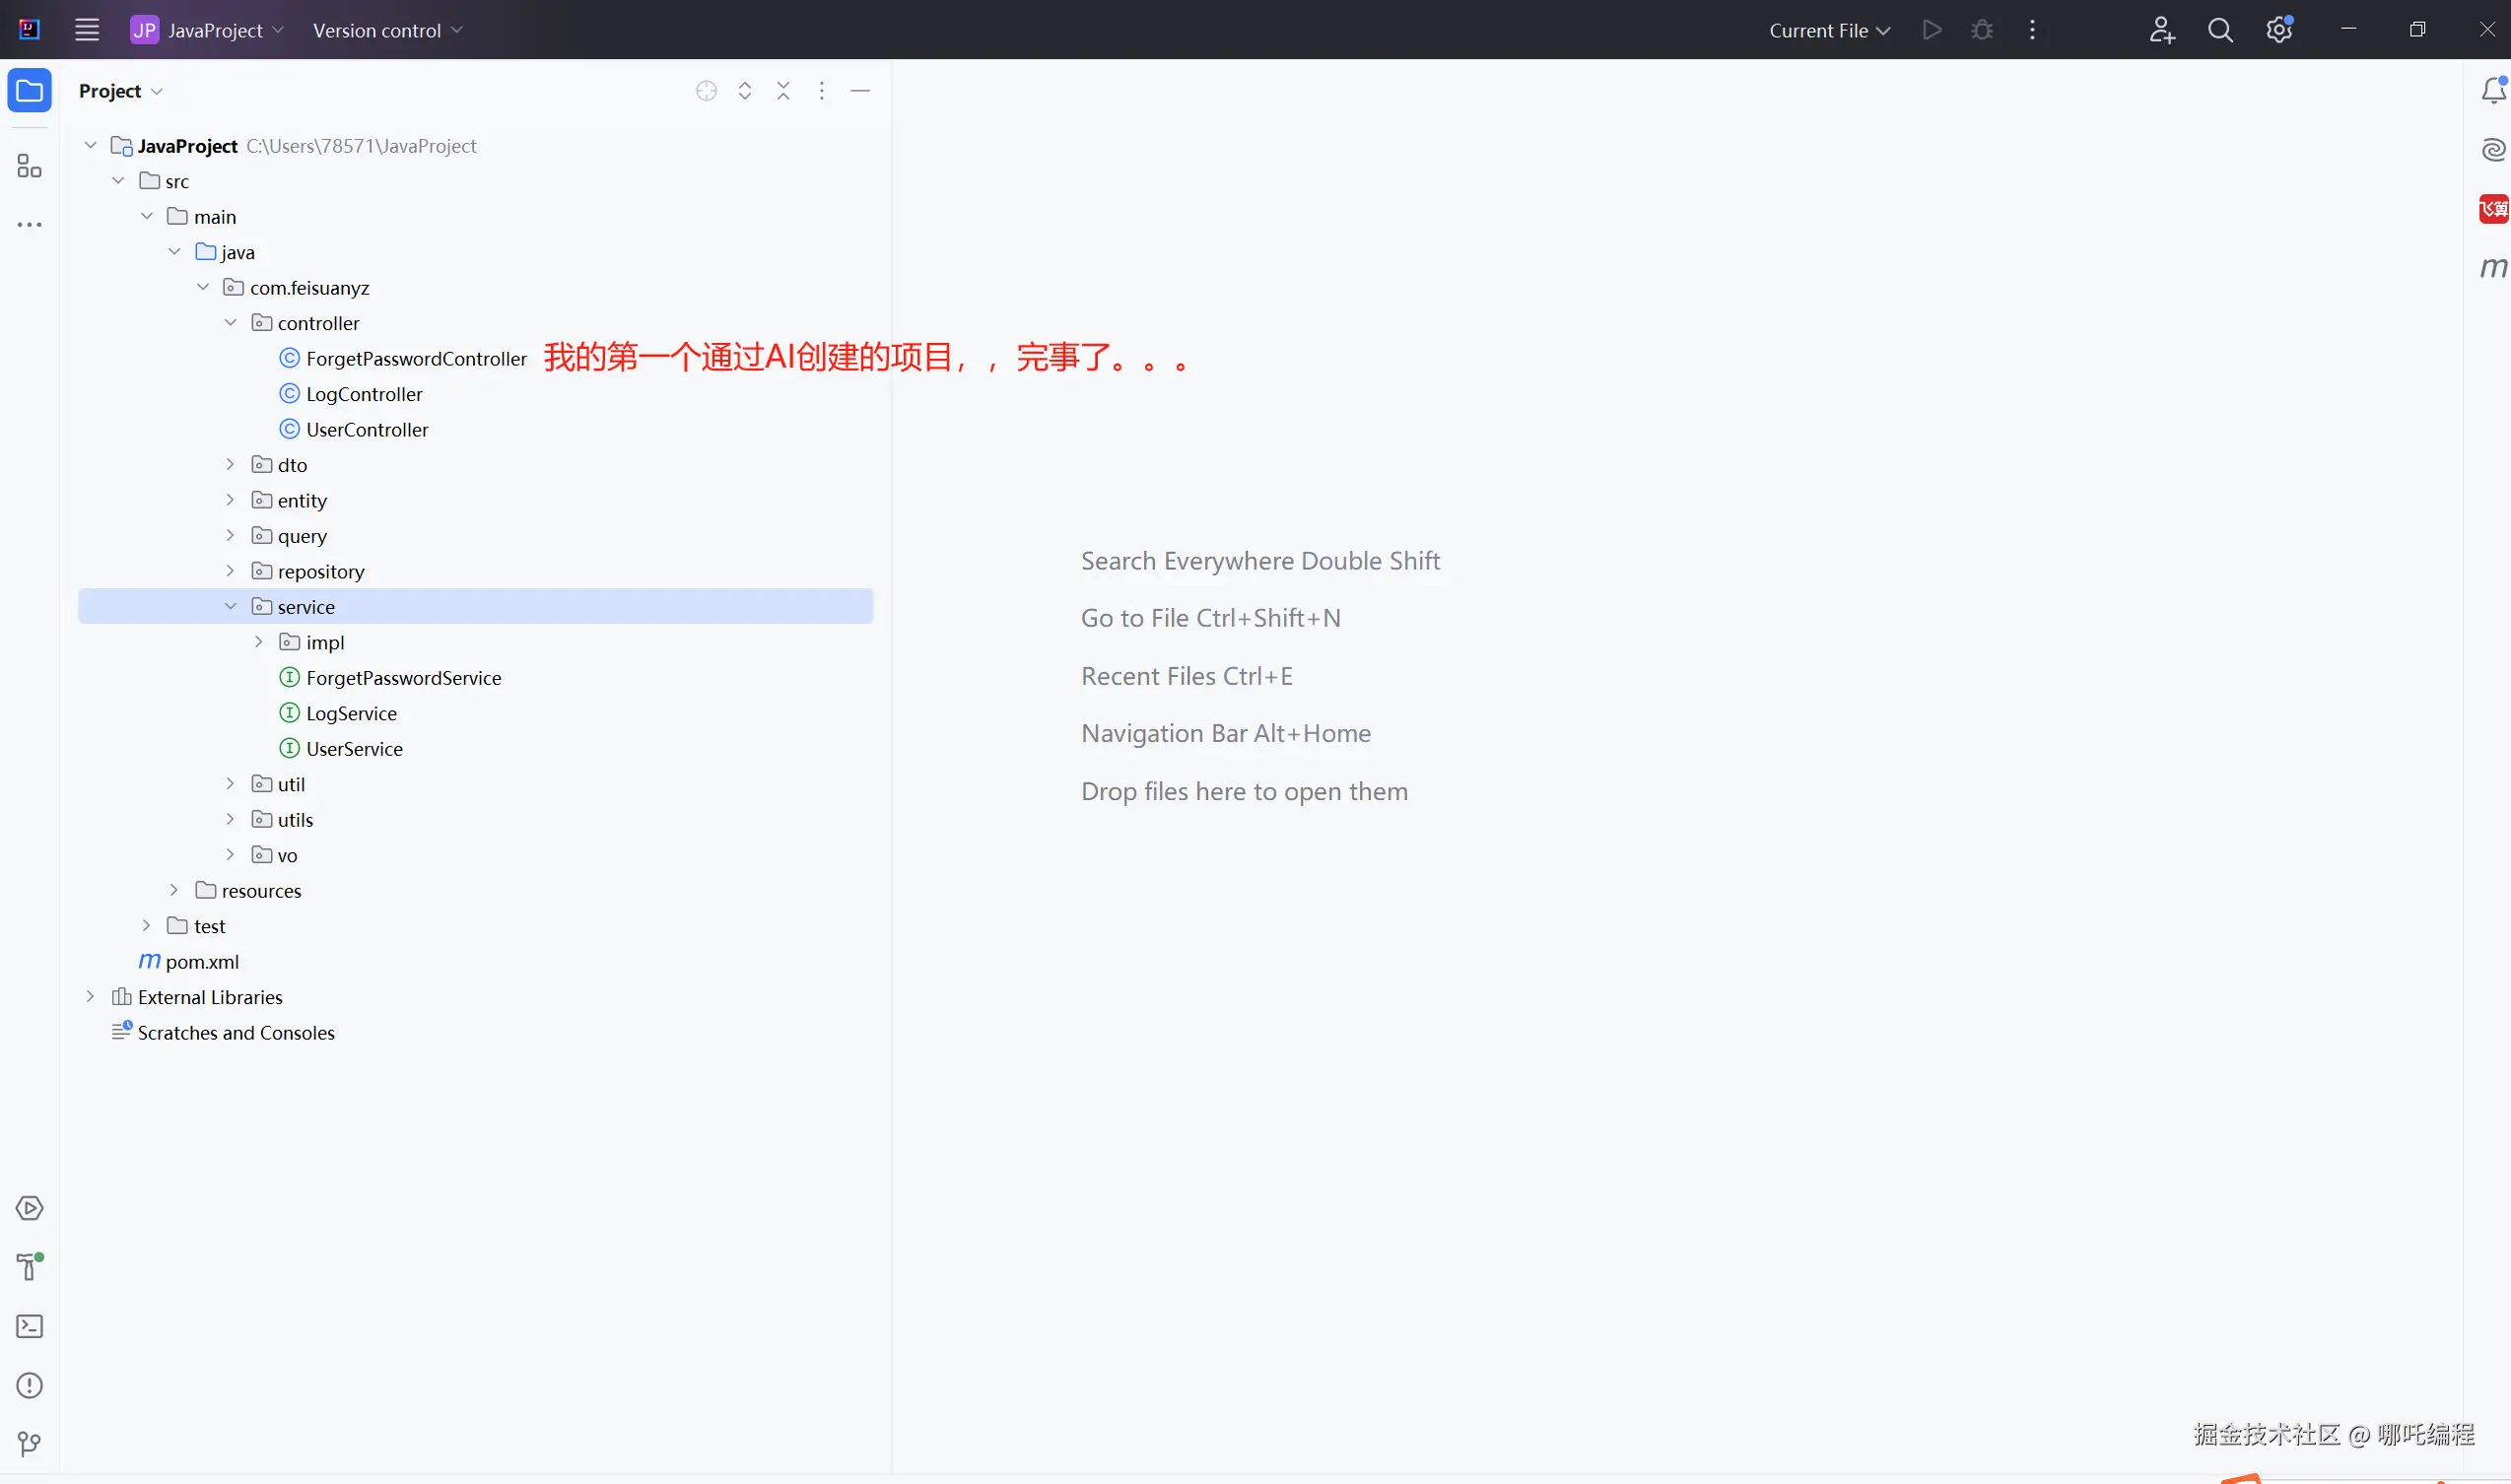Click the Search Everywhere magnifier icon

[x=2220, y=30]
